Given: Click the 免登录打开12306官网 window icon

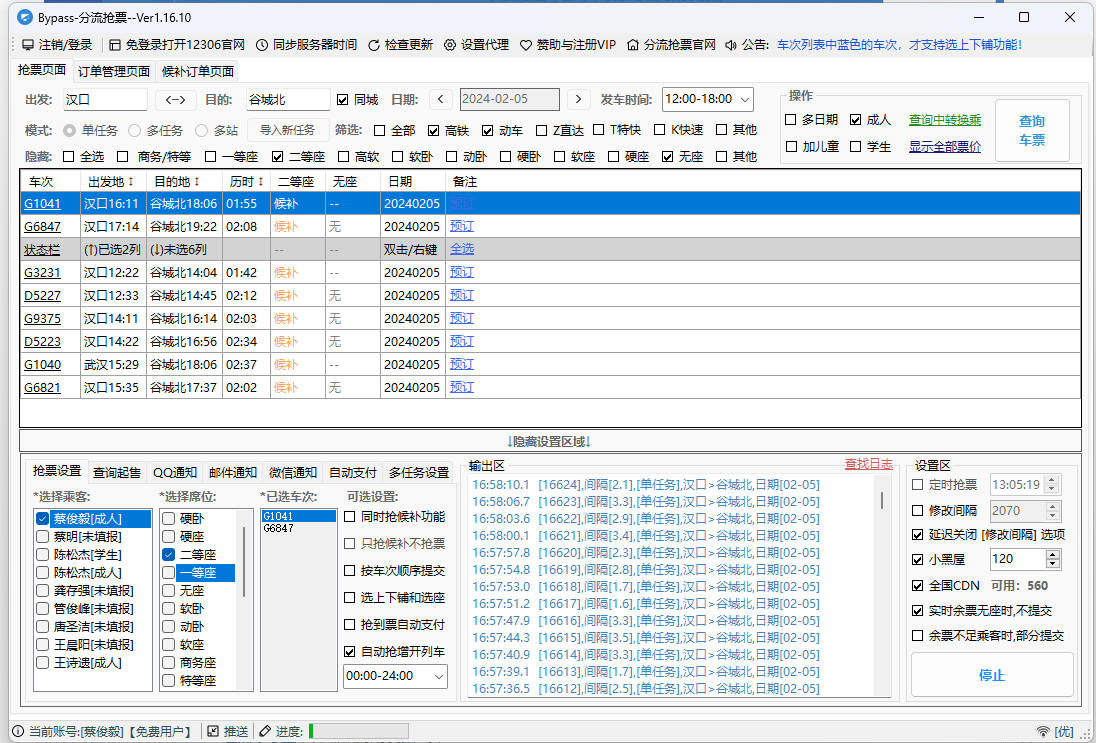Looking at the screenshot, I should click(115, 45).
